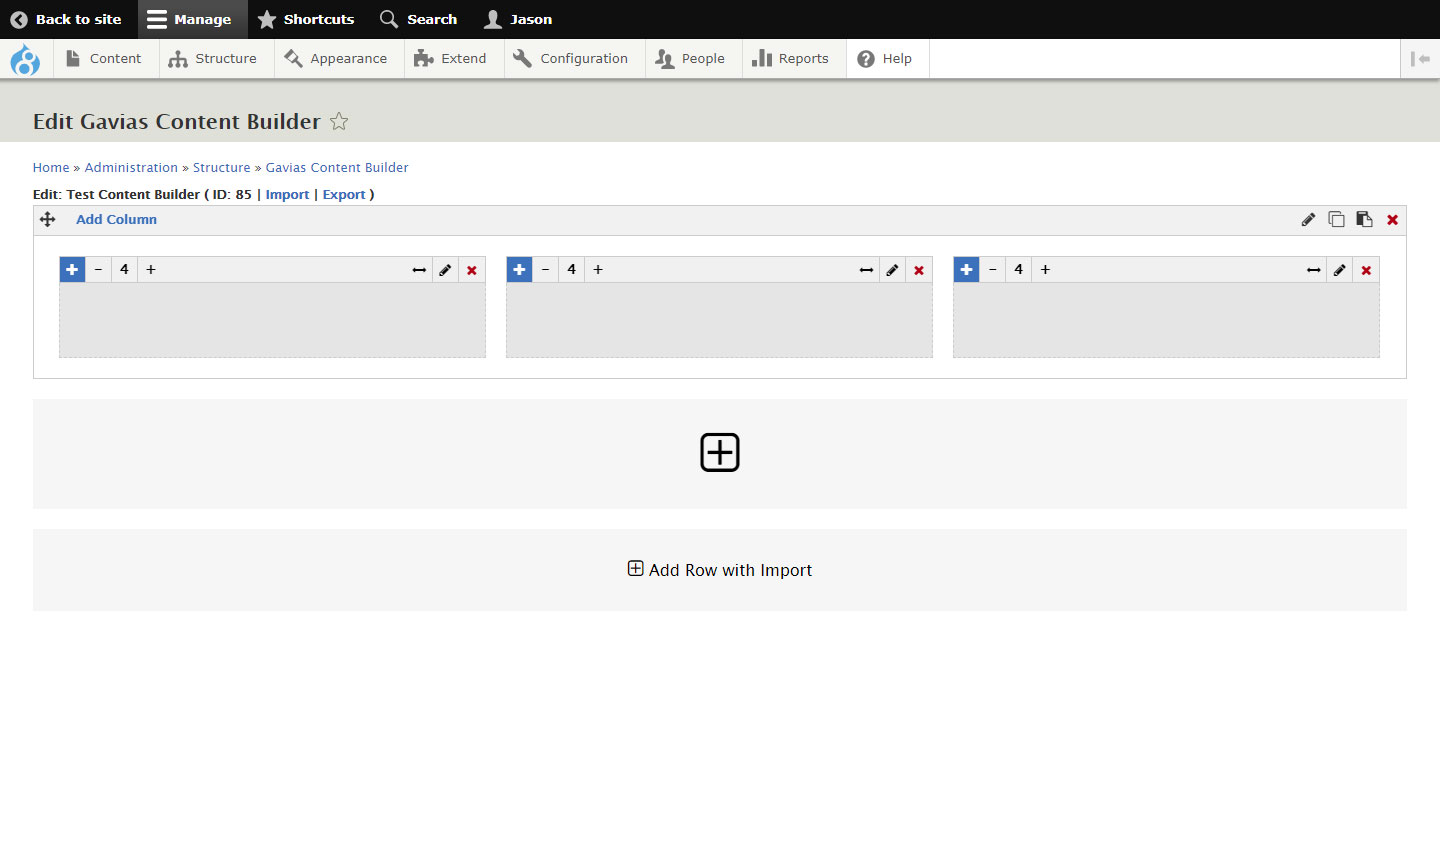Screen dimensions: 1440x843
Task: Duplicate the row with the copy icon
Action: [1336, 219]
